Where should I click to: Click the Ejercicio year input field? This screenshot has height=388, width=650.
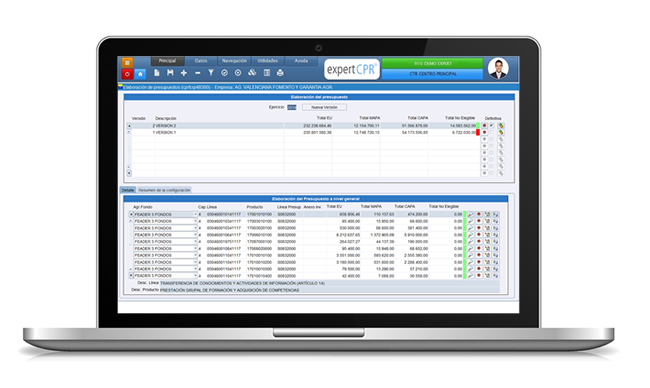click(x=292, y=107)
